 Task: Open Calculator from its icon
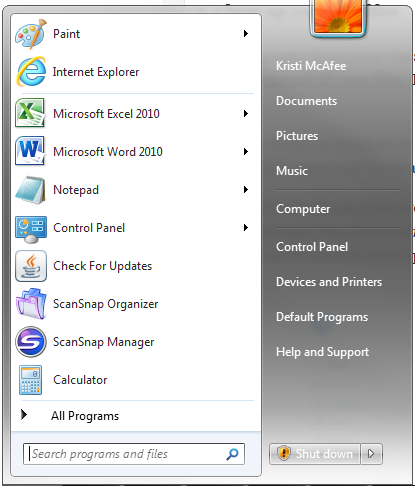coord(30,380)
